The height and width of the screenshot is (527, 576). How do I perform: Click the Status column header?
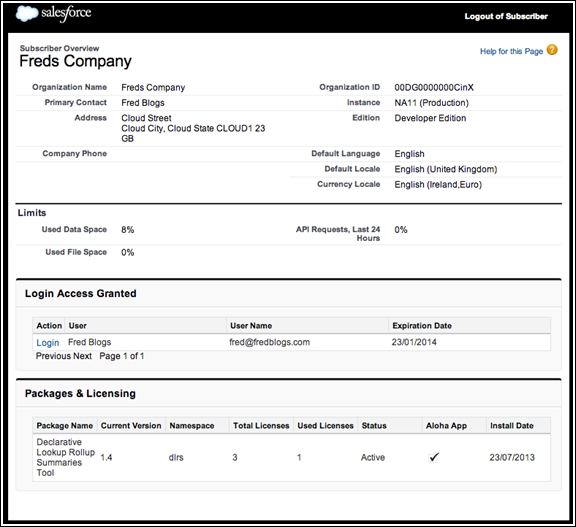click(x=390, y=426)
